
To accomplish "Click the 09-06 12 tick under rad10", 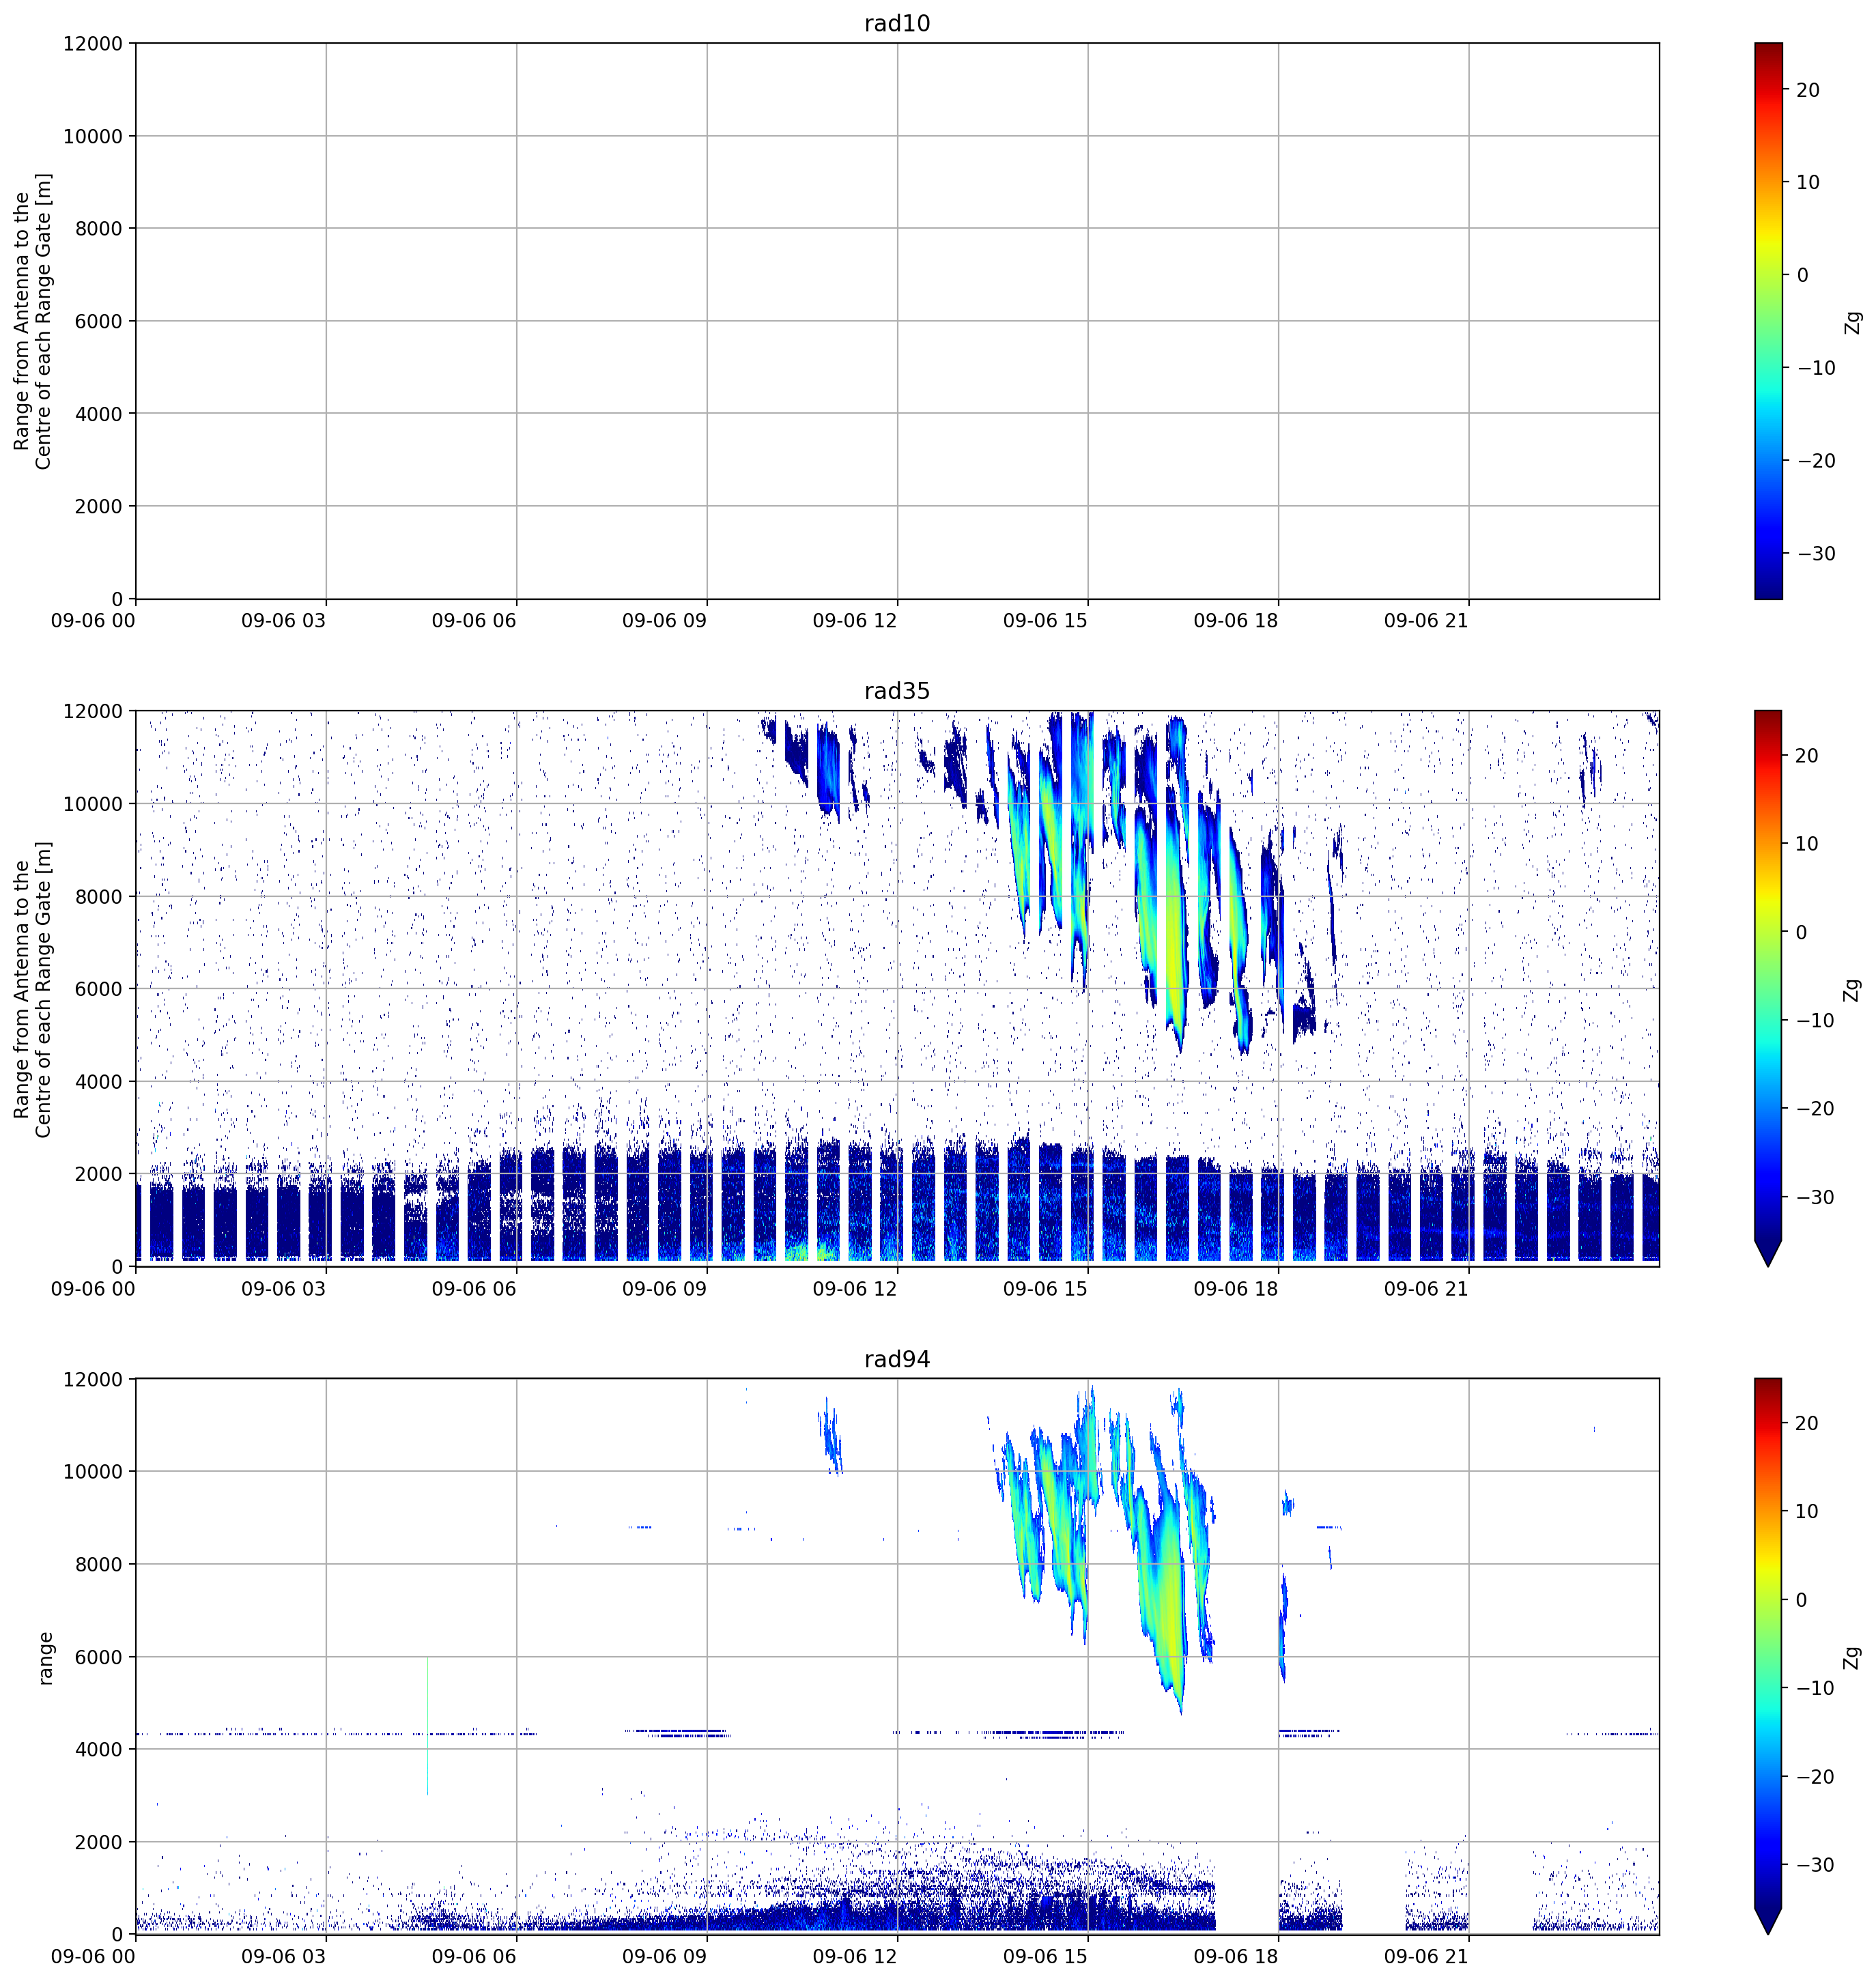I will click(855, 620).
